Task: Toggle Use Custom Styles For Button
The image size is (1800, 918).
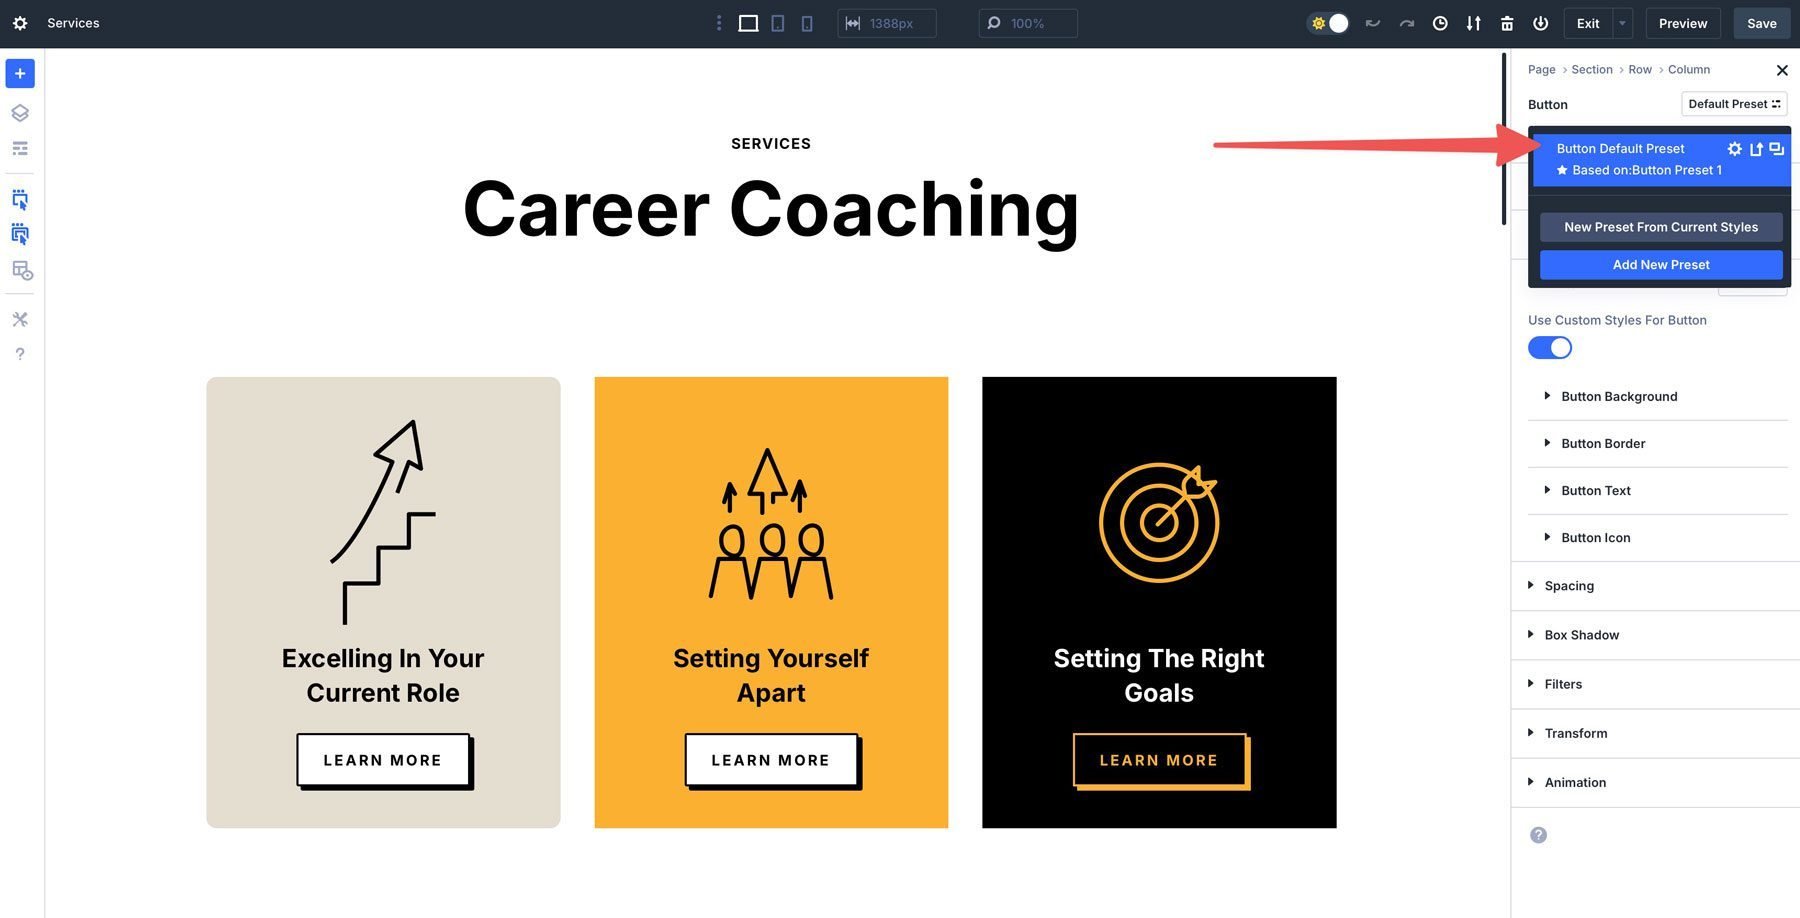Action: coord(1550,348)
